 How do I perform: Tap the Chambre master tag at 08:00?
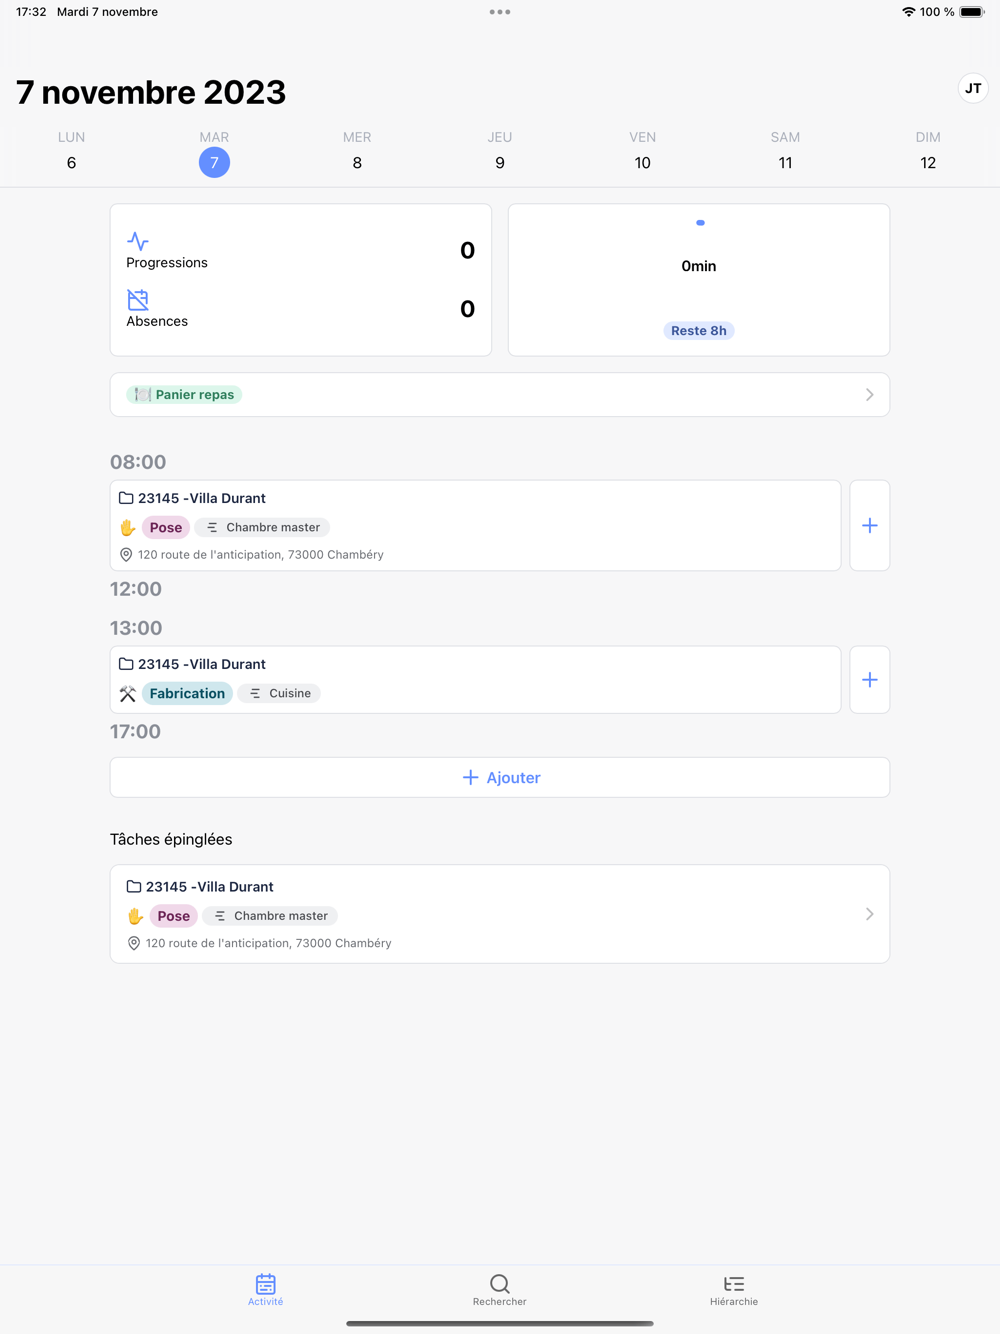pos(263,527)
